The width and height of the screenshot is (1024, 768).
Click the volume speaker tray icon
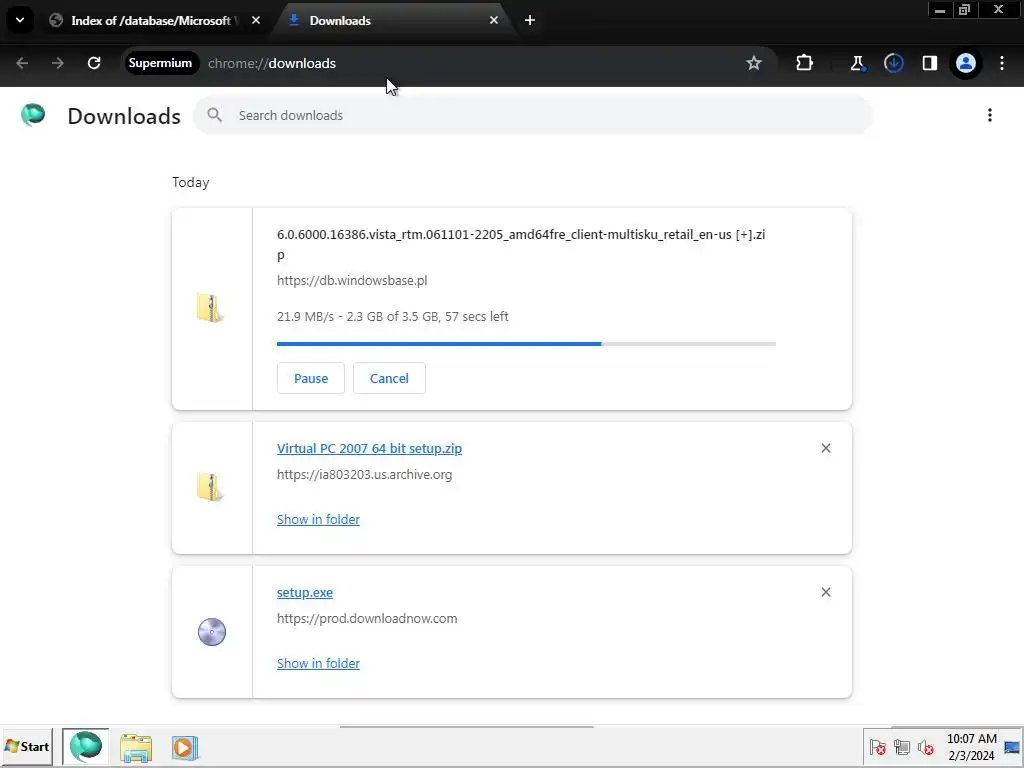[925, 747]
